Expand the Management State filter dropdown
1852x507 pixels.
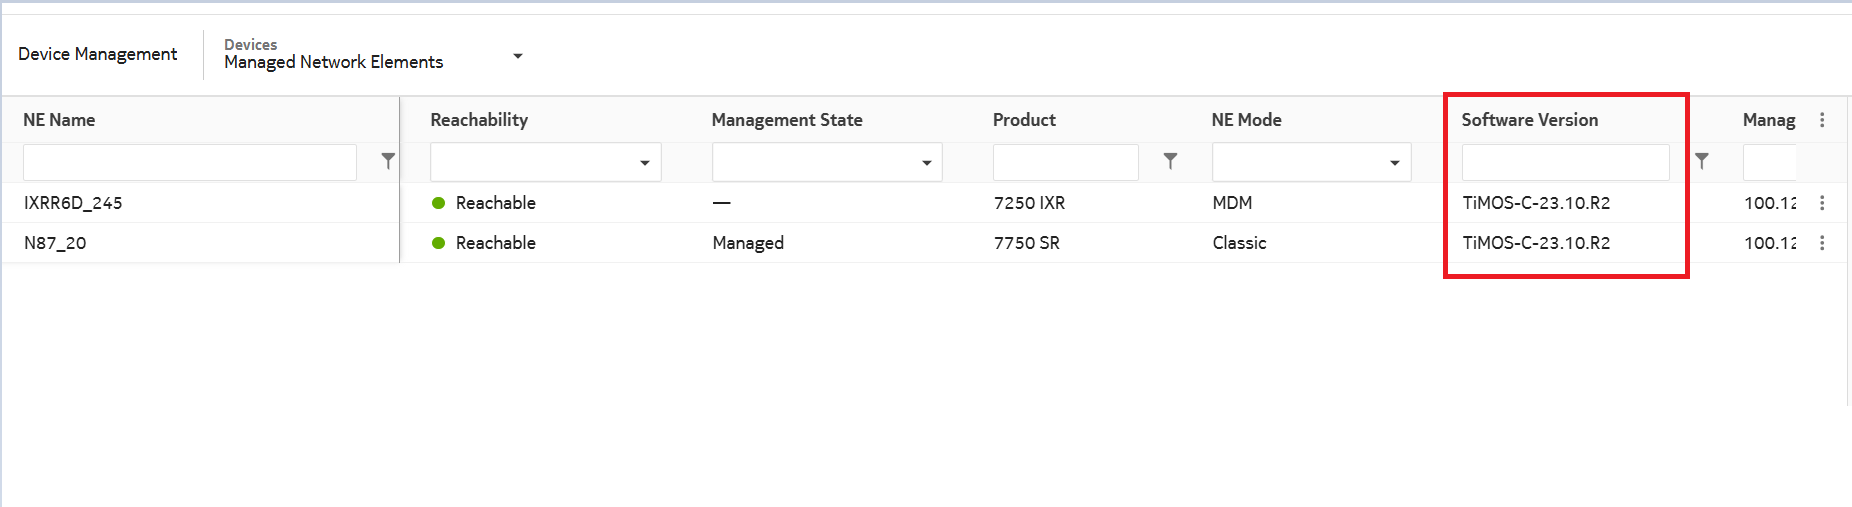926,163
